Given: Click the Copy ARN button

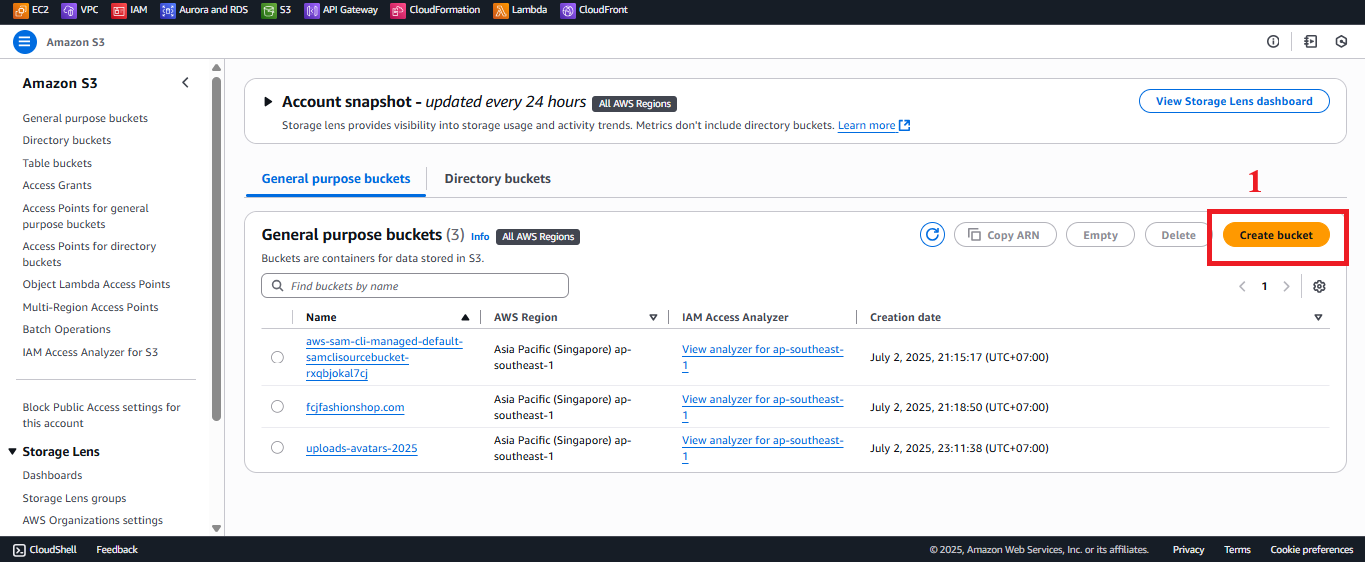Looking at the screenshot, I should pos(1004,235).
